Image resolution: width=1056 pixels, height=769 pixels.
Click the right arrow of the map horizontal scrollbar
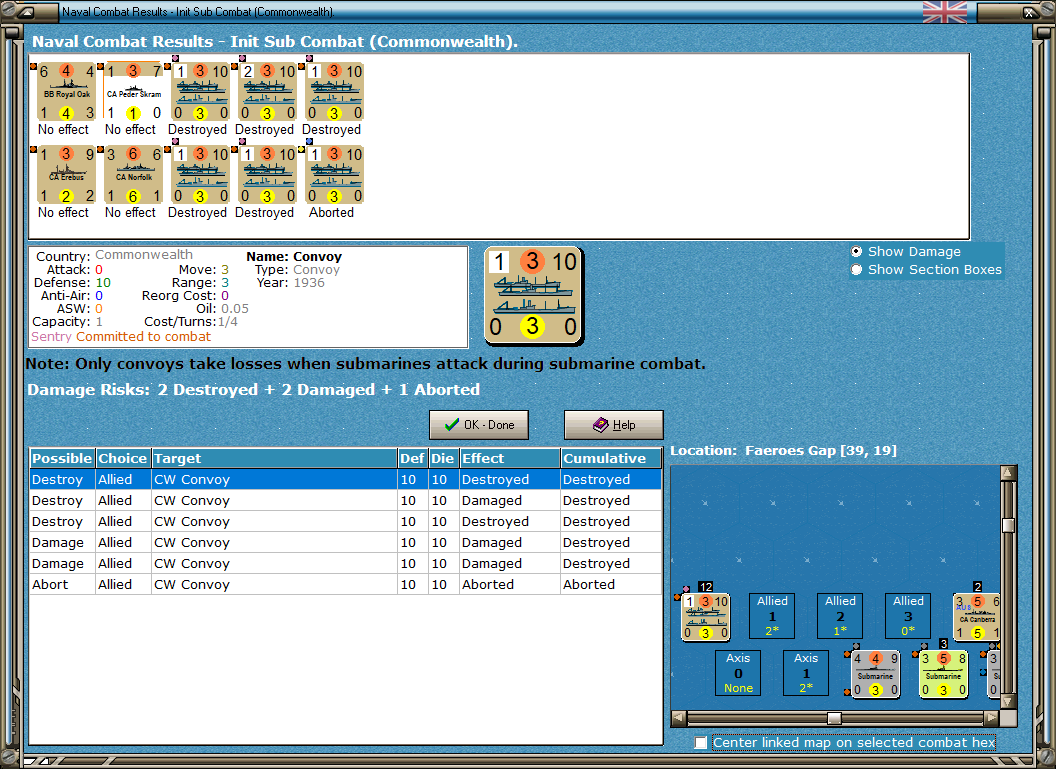(991, 718)
